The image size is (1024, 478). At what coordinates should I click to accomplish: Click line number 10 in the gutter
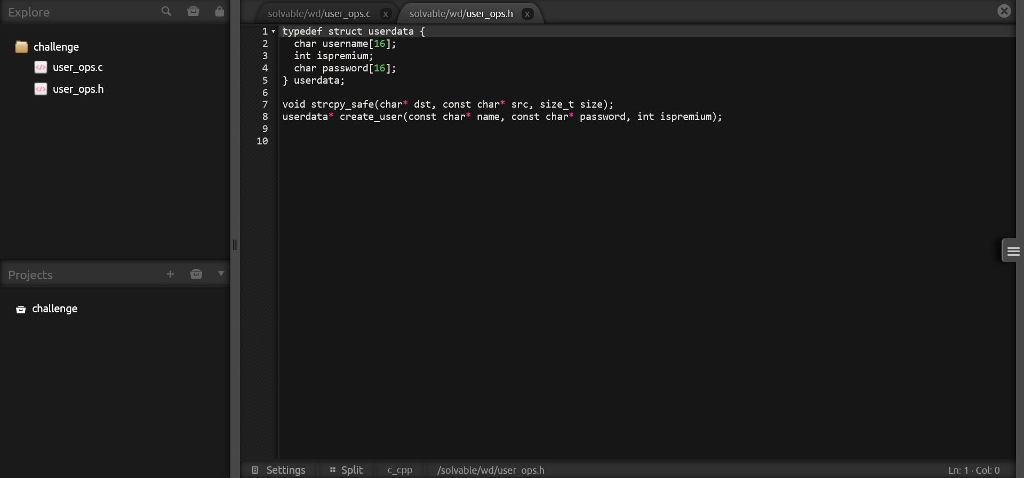point(263,141)
